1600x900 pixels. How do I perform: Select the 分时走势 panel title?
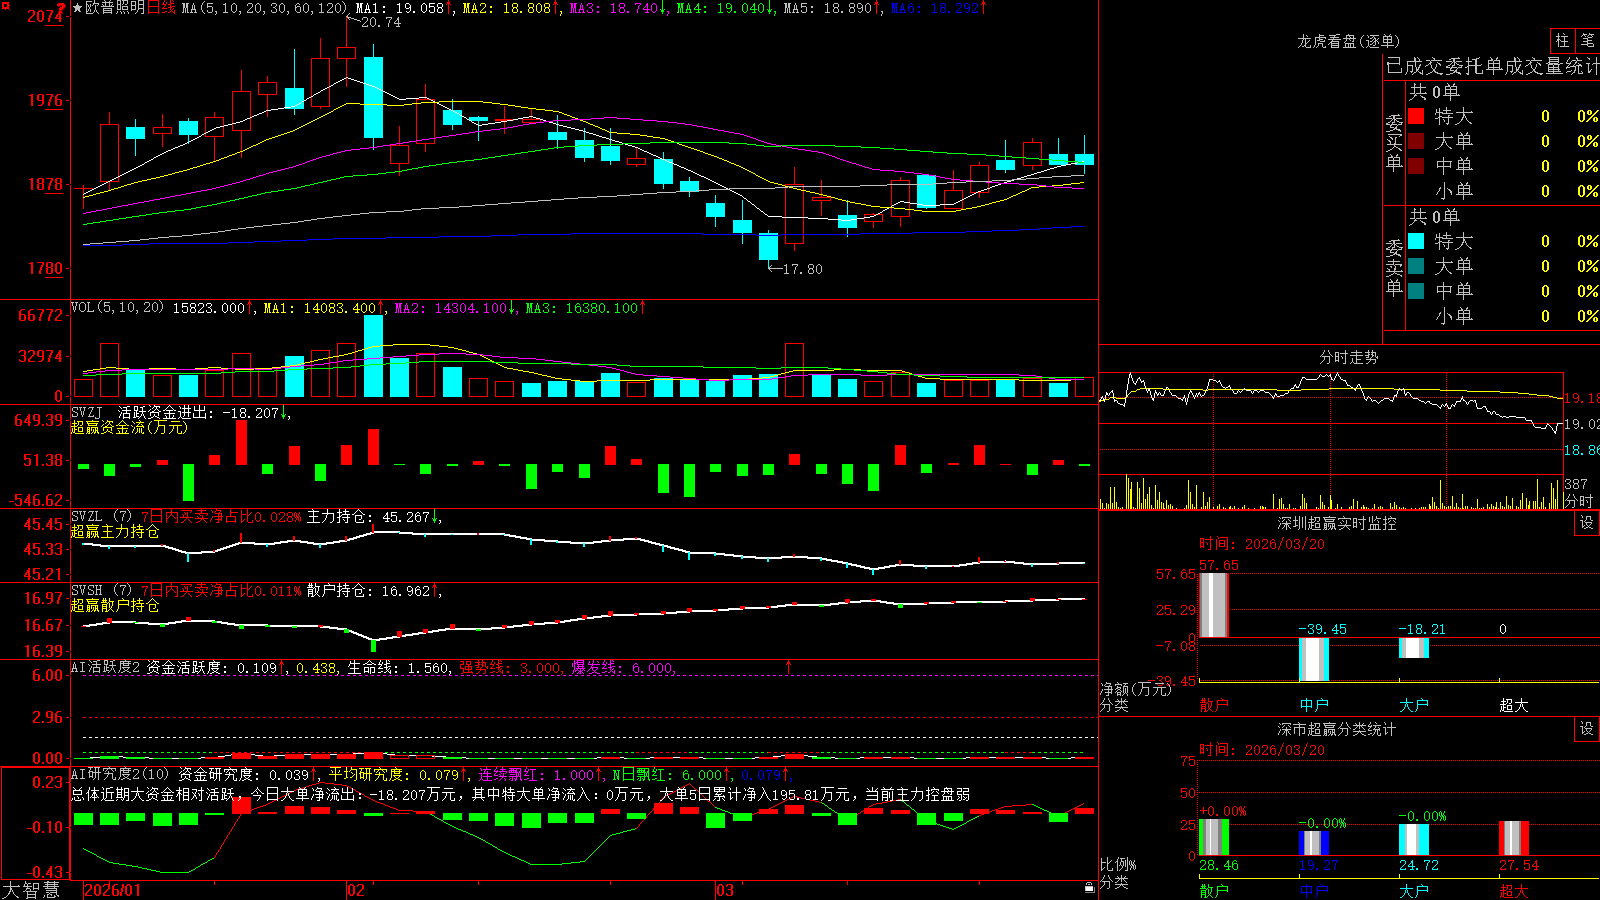pos(1348,357)
